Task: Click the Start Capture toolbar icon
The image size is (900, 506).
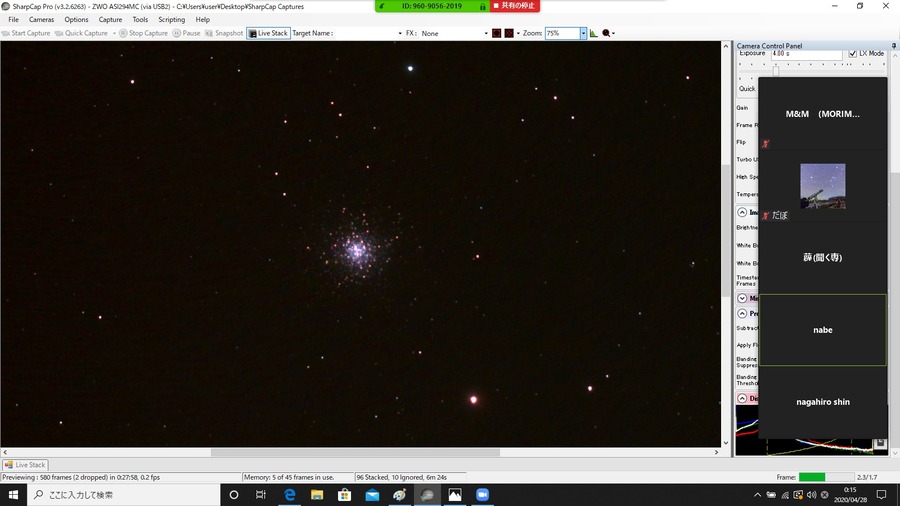Action: coord(6,33)
